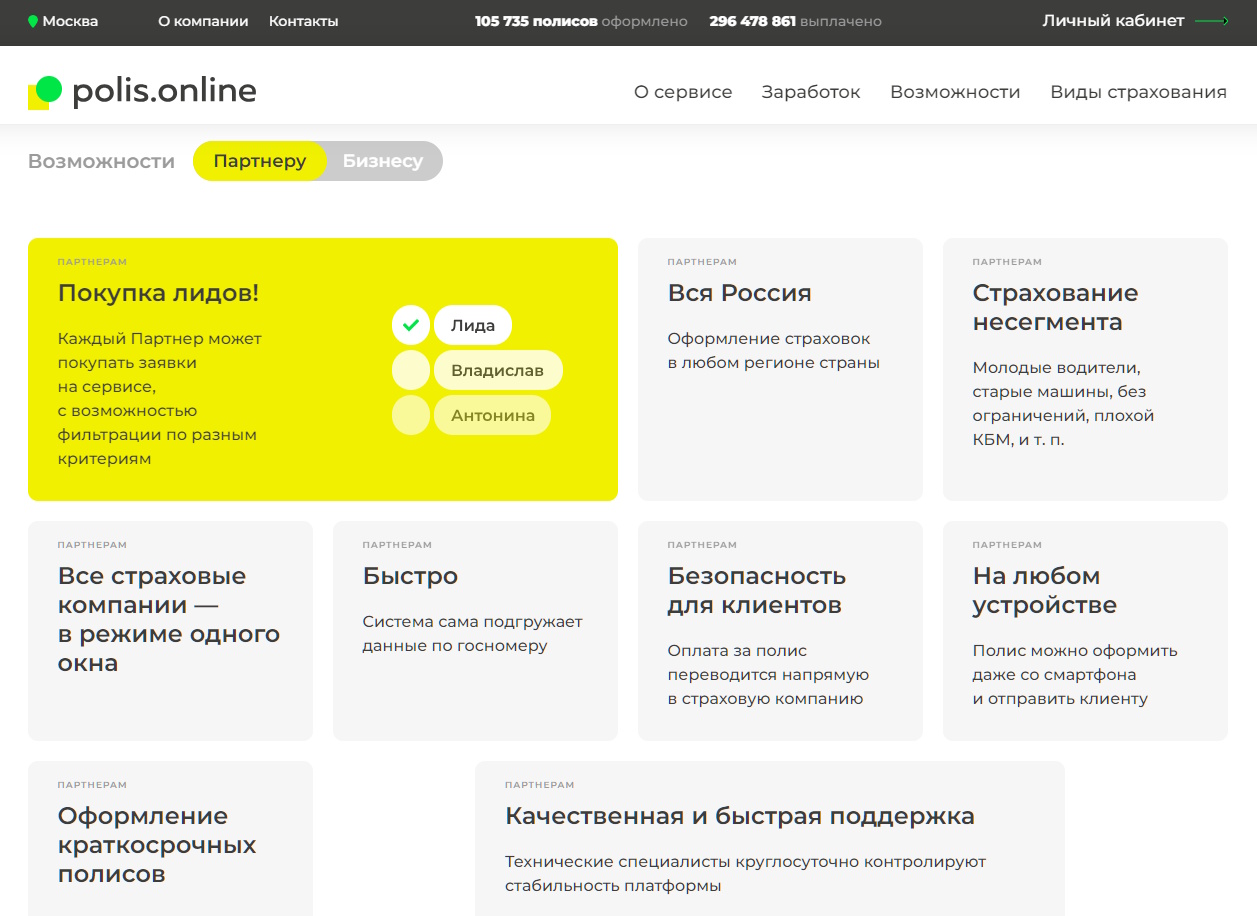Click the green location pin icon
The height and width of the screenshot is (916, 1257).
(33, 21)
